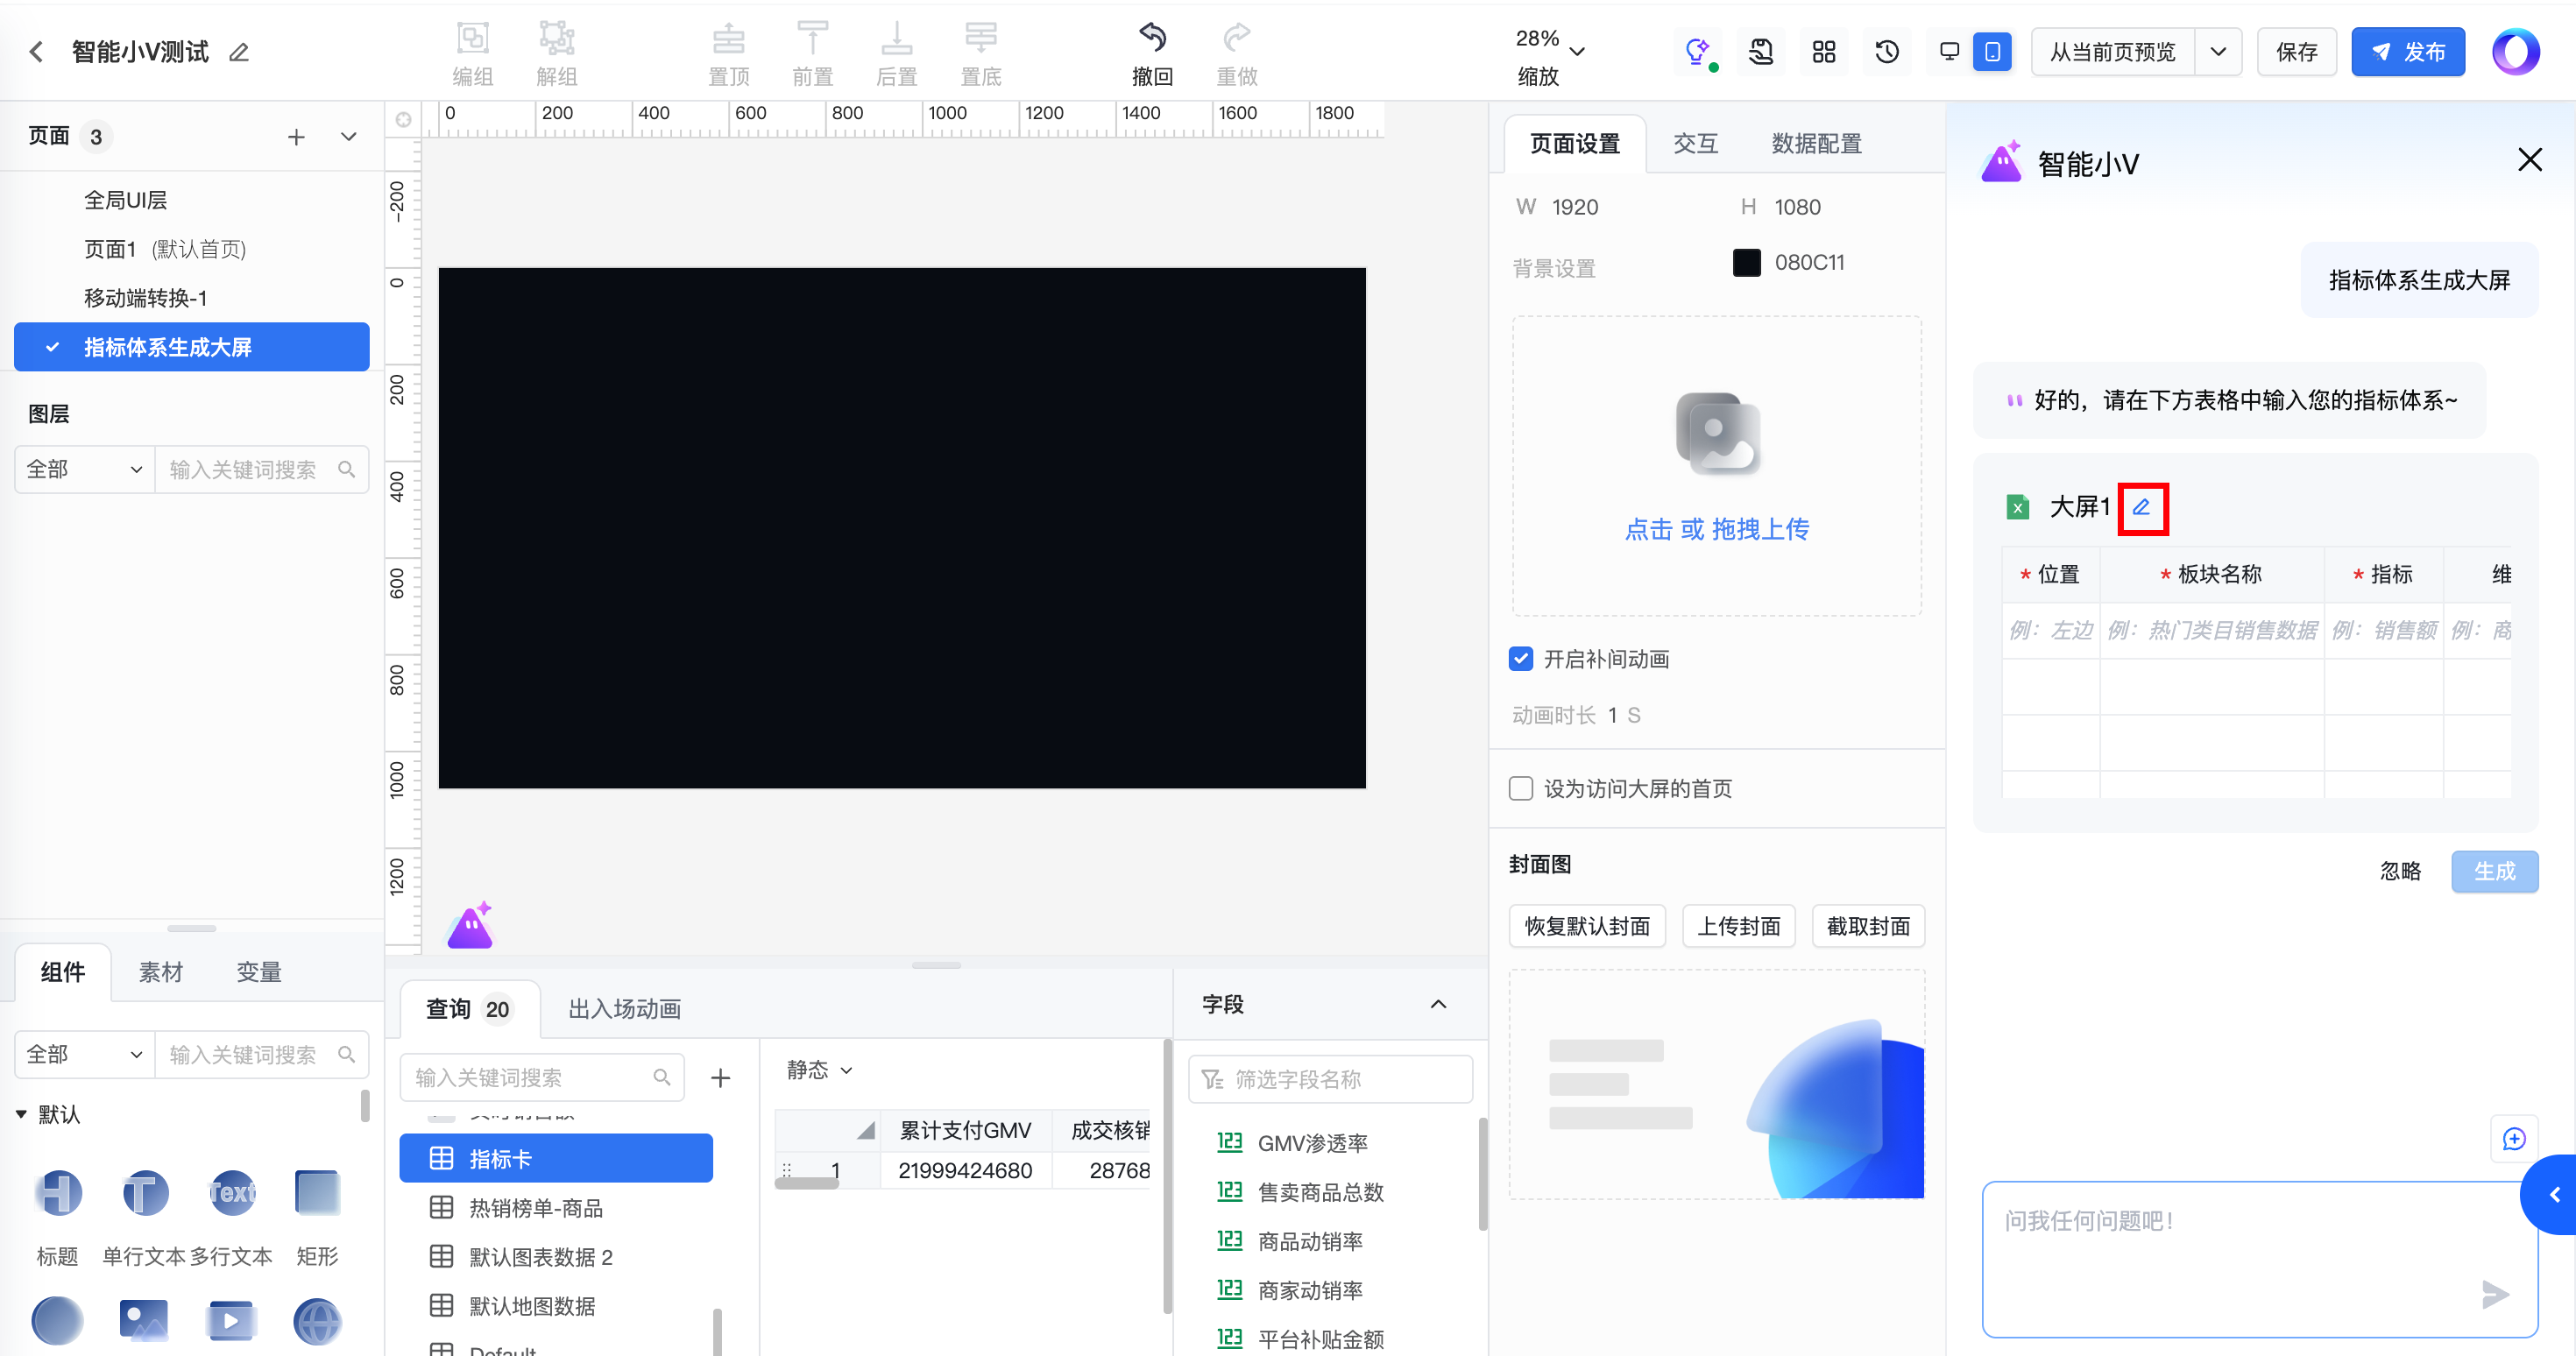The width and height of the screenshot is (2576, 1356).
Task: Switch to the 数据配置 tab
Action: point(1816,144)
